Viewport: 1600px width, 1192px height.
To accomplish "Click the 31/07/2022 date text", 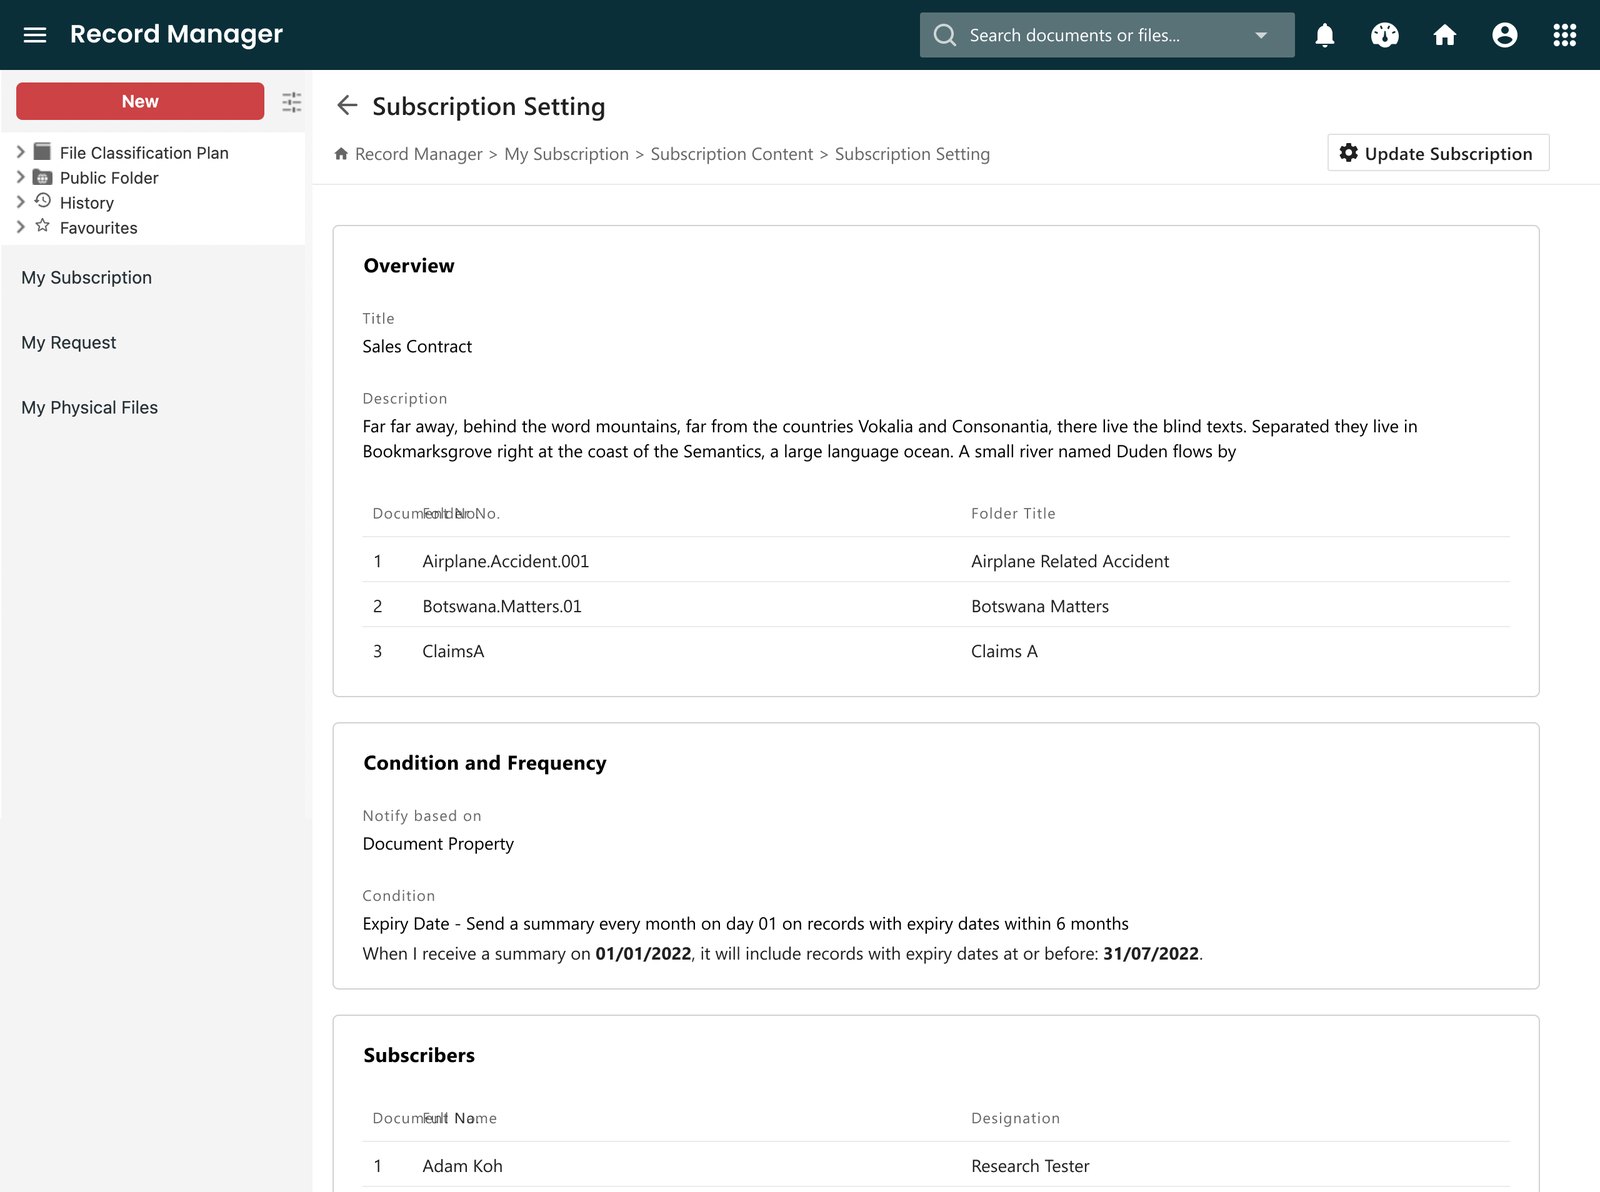I will tap(1151, 953).
